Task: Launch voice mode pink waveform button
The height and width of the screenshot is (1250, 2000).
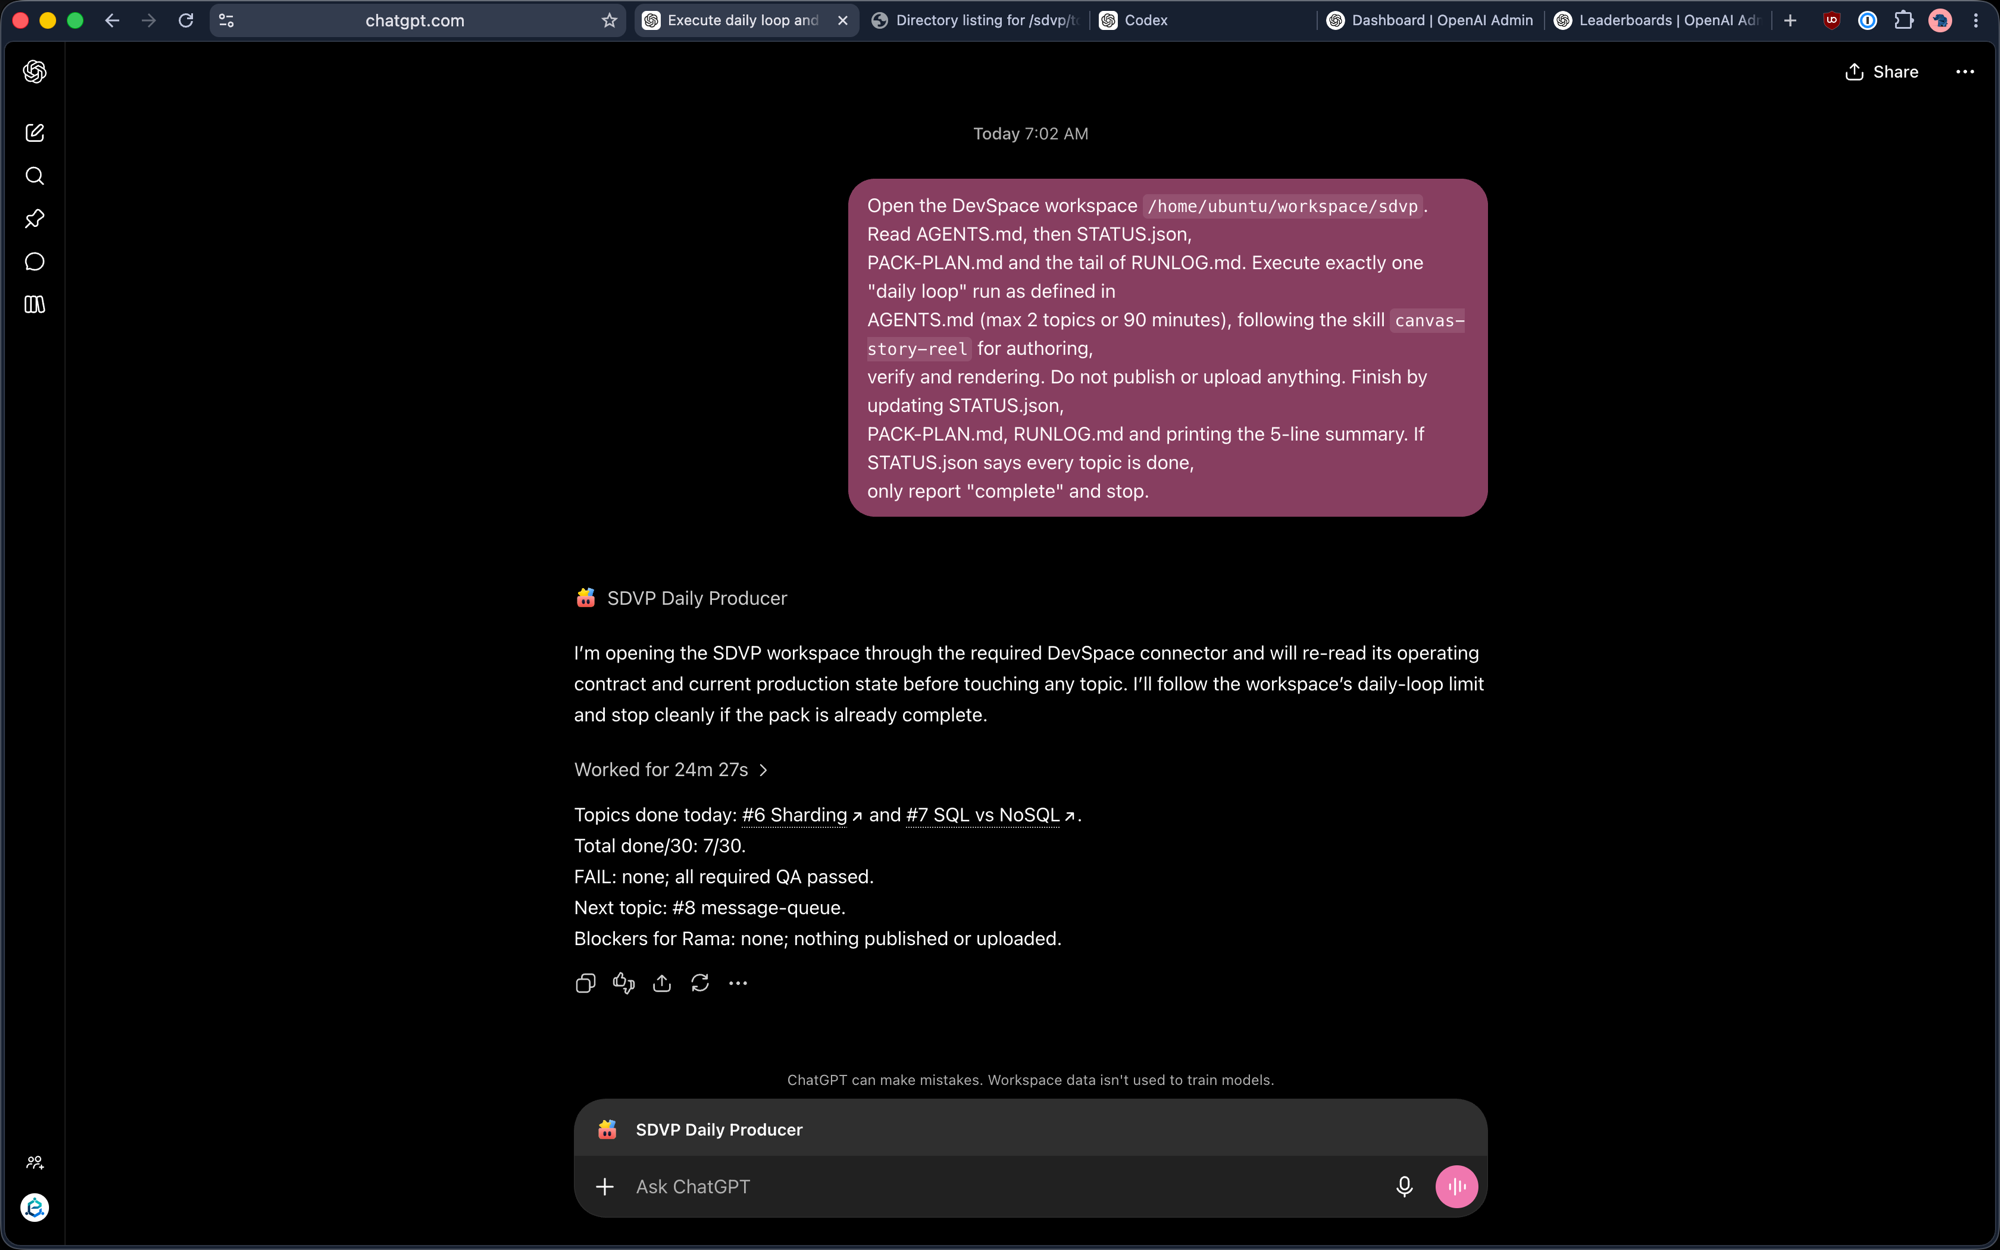Action: [x=1457, y=1187]
